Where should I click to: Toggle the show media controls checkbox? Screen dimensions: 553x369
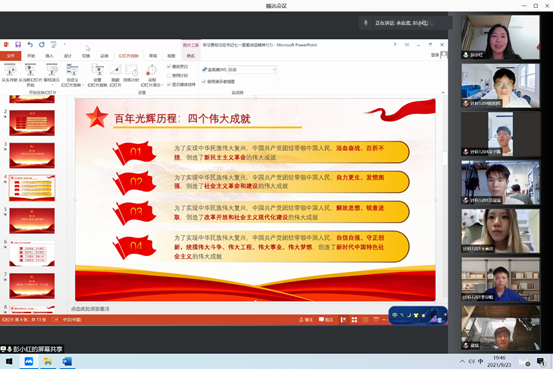169,85
